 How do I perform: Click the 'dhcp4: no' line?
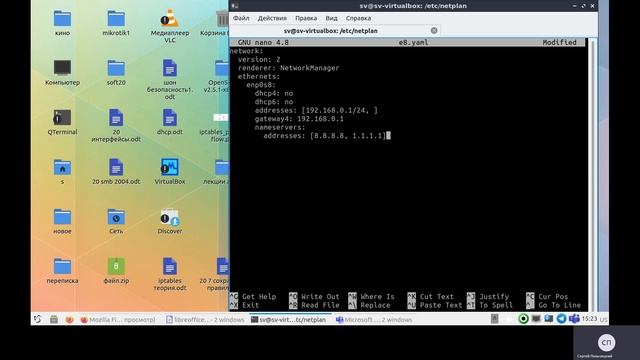click(274, 93)
